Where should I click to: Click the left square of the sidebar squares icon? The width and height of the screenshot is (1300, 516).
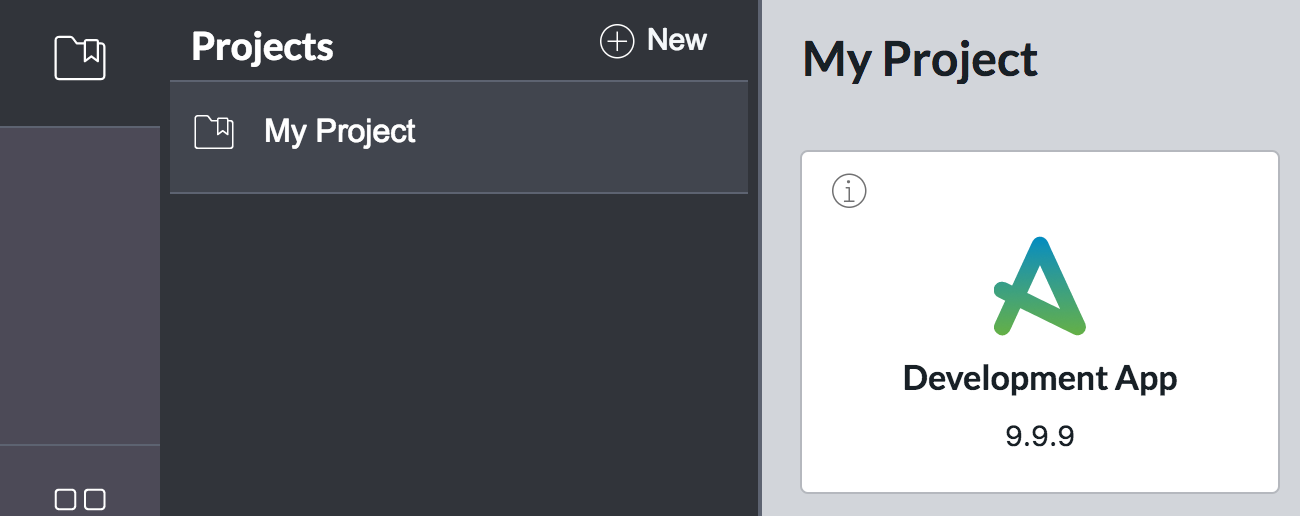66,499
